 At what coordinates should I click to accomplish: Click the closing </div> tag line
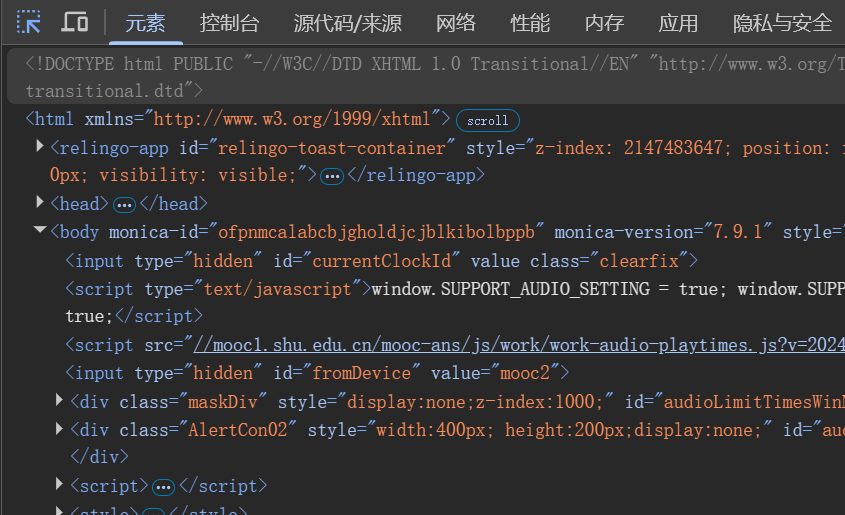click(100, 457)
